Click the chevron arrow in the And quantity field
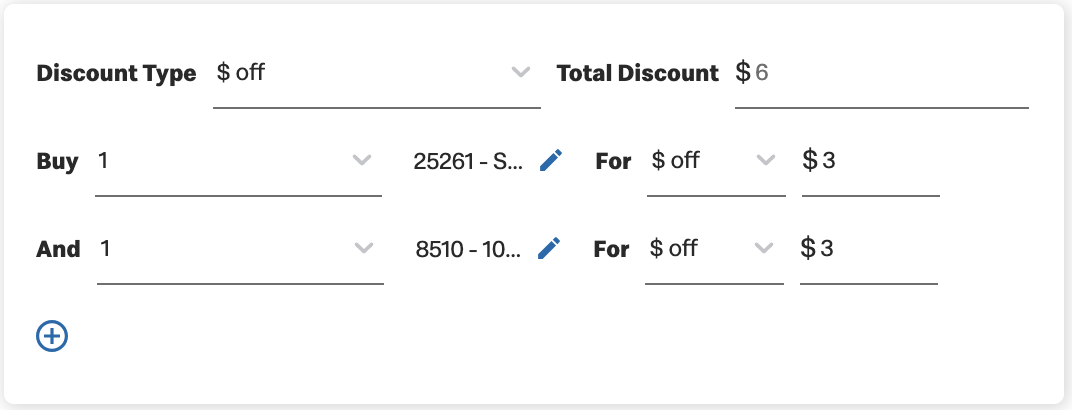This screenshot has height=410, width=1072. tap(364, 248)
